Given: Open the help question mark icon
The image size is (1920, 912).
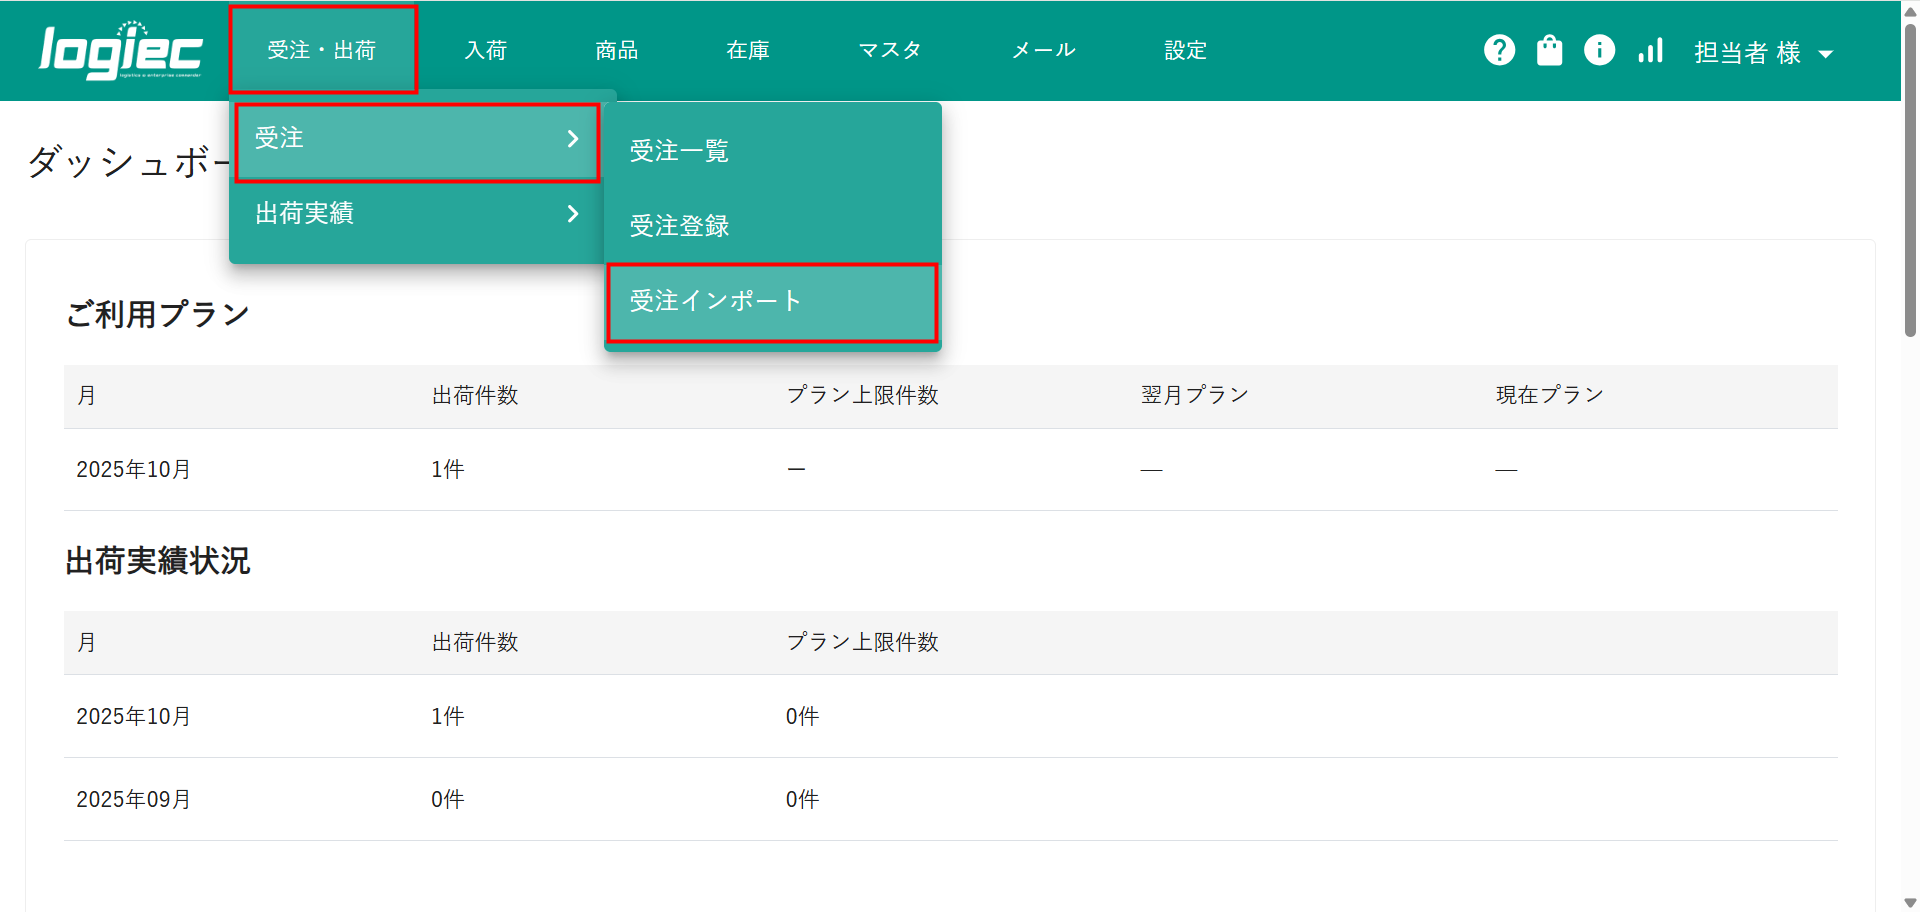Looking at the screenshot, I should coord(1499,50).
